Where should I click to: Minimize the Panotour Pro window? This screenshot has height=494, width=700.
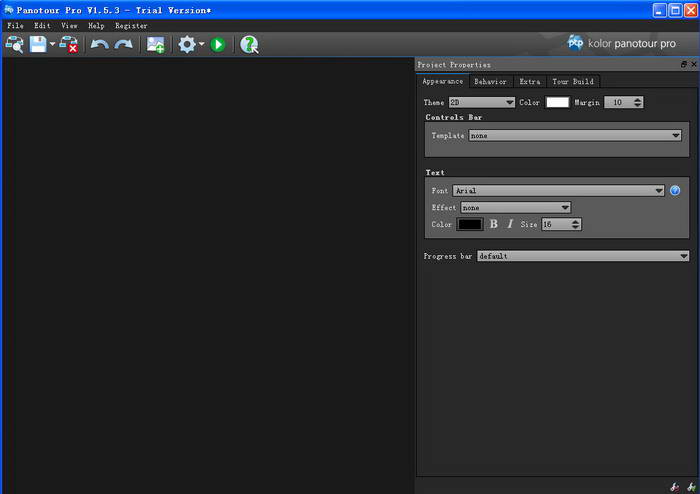659,10
